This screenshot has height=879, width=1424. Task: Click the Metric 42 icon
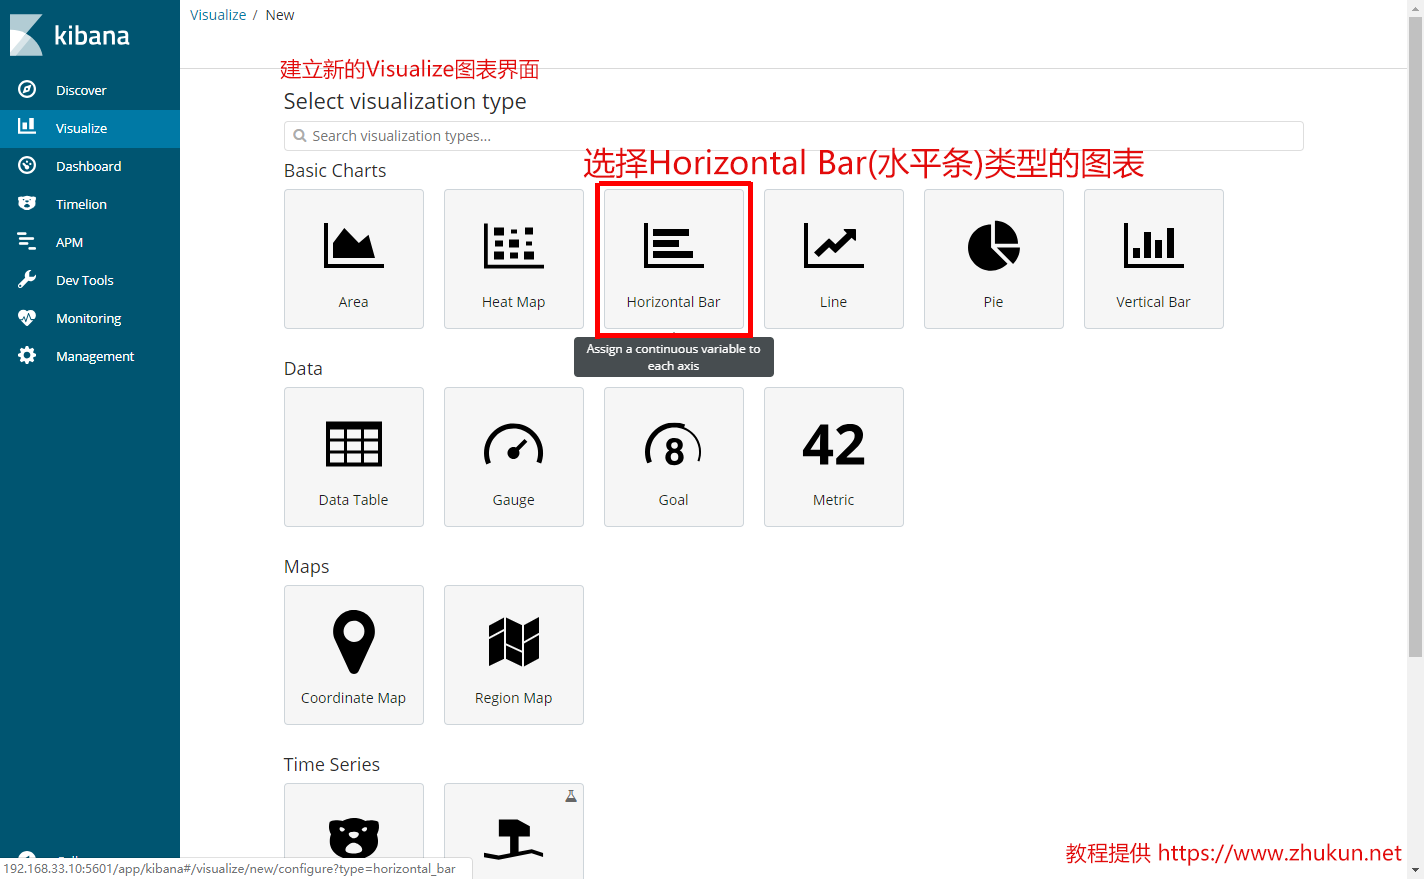[x=834, y=445]
